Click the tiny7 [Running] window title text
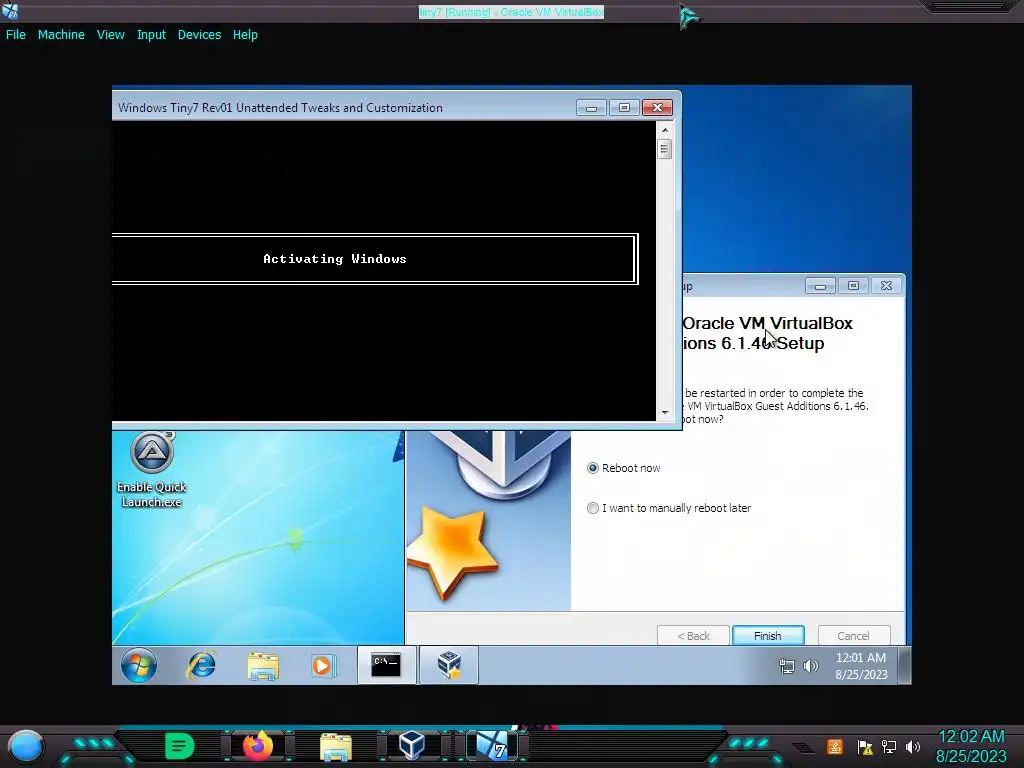The height and width of the screenshot is (768, 1024). [511, 12]
